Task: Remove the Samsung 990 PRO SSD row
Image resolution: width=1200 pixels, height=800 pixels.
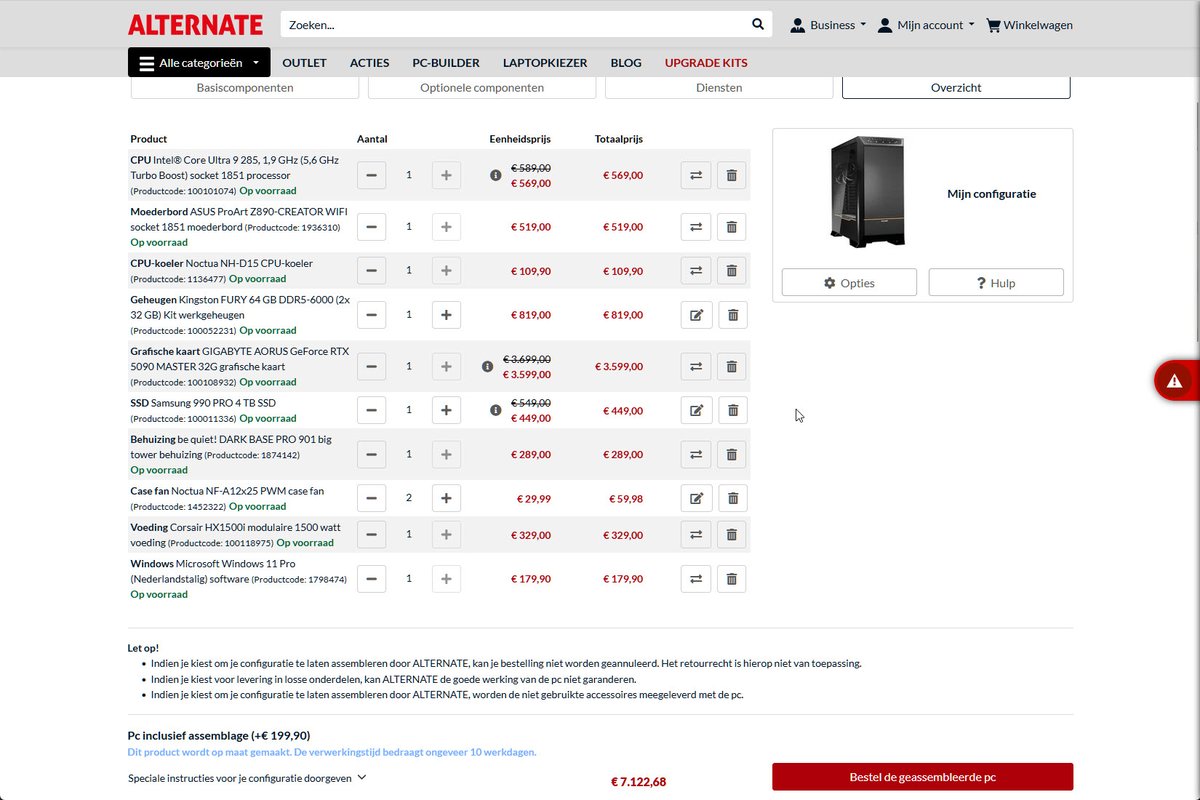Action: pos(731,410)
